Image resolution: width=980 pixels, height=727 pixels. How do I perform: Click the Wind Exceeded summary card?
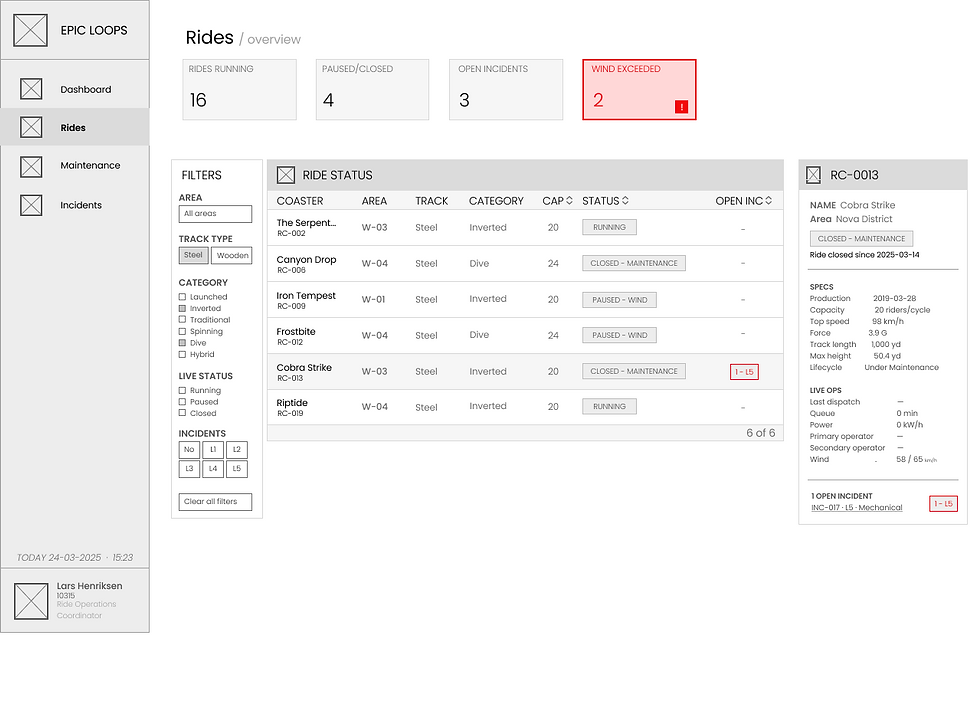pos(639,89)
